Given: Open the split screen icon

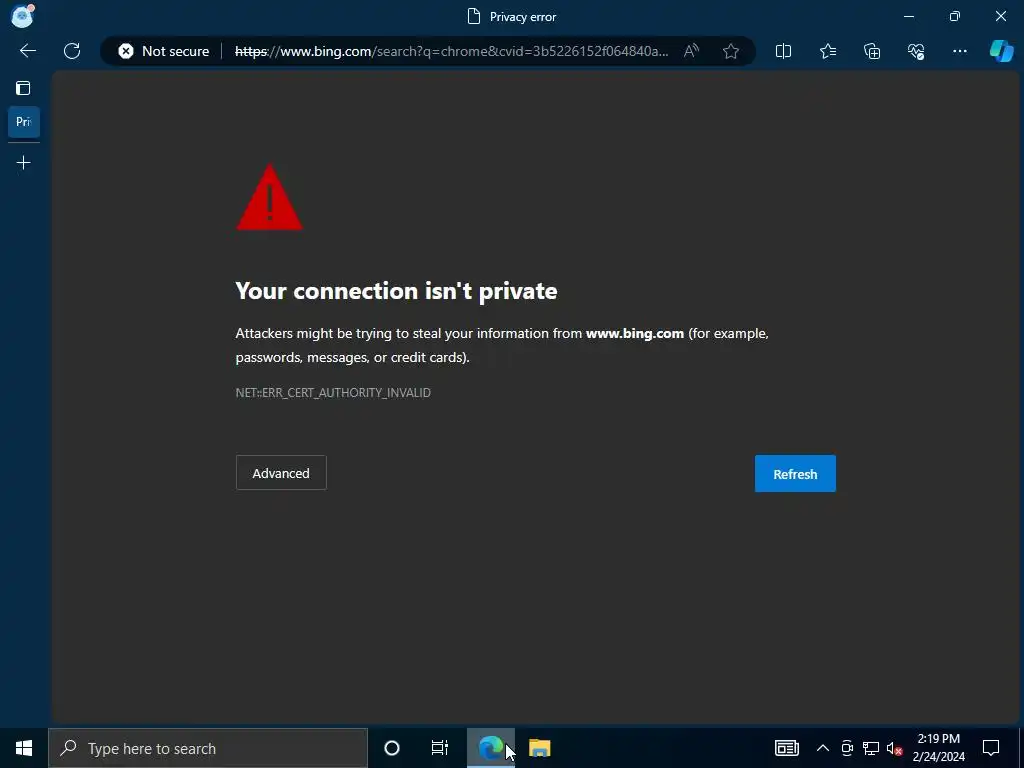Looking at the screenshot, I should 783,51.
